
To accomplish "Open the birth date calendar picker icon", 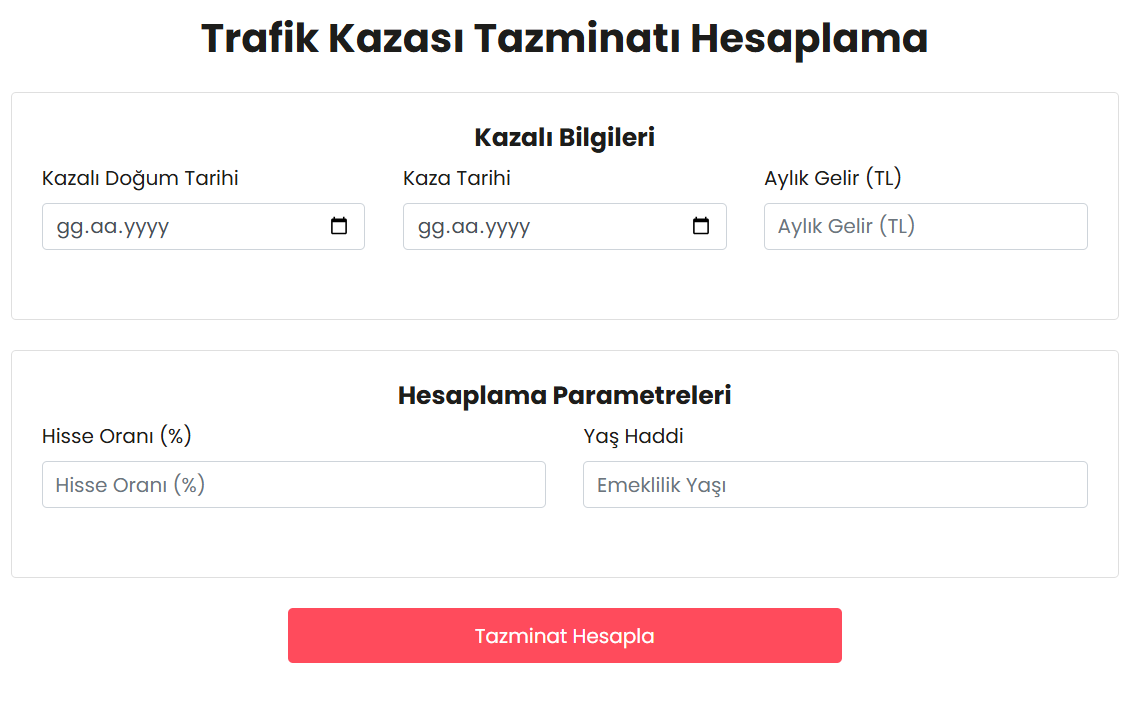I will 339,226.
